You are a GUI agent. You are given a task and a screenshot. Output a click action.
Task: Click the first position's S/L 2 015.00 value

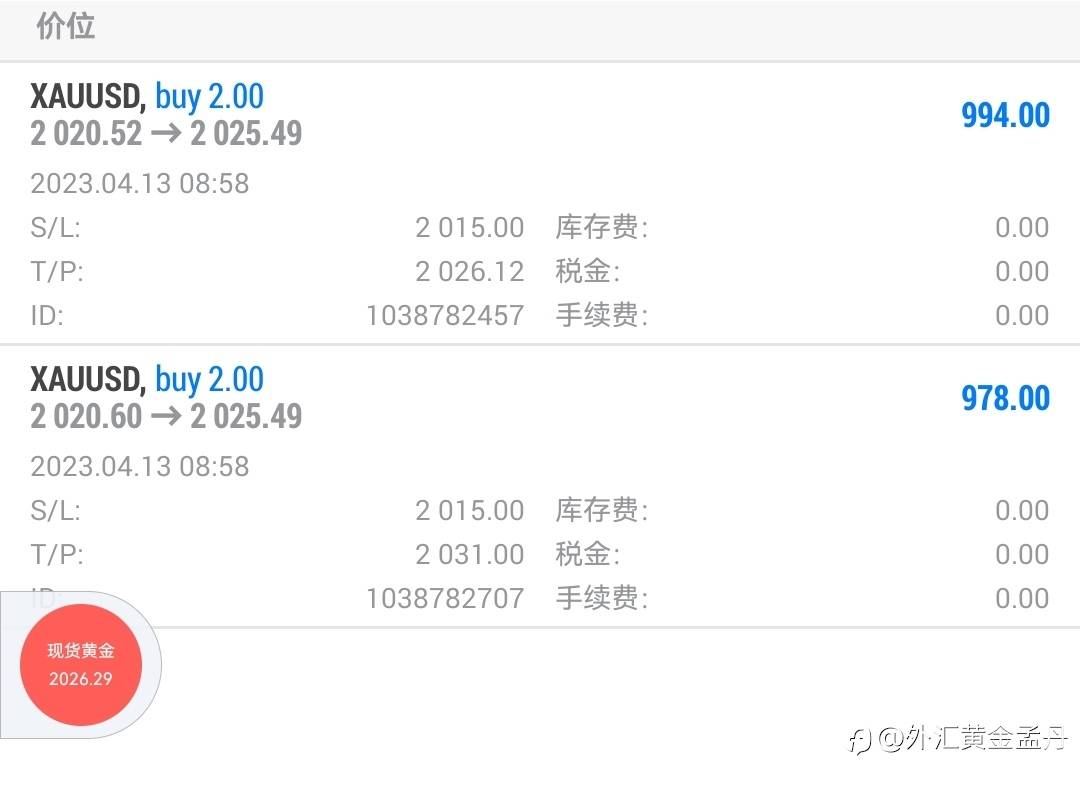tap(469, 227)
